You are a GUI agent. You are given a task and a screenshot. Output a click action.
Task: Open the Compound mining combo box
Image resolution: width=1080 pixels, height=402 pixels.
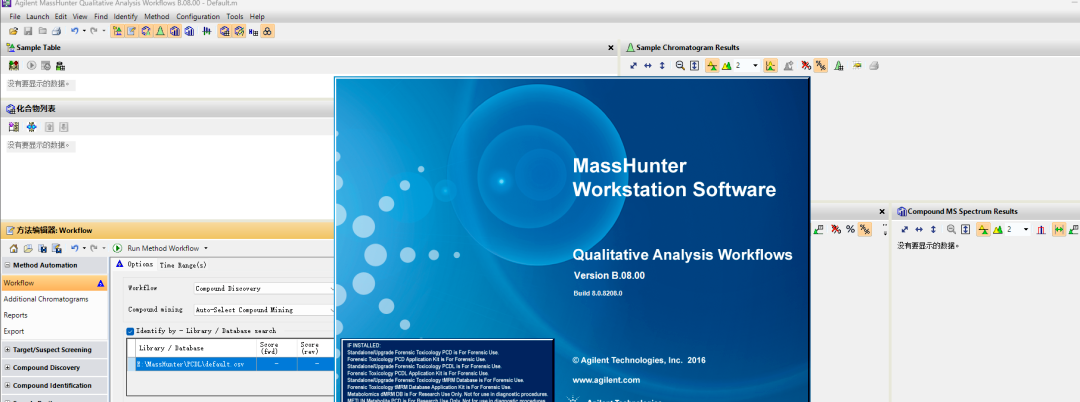pyautogui.click(x=264, y=310)
